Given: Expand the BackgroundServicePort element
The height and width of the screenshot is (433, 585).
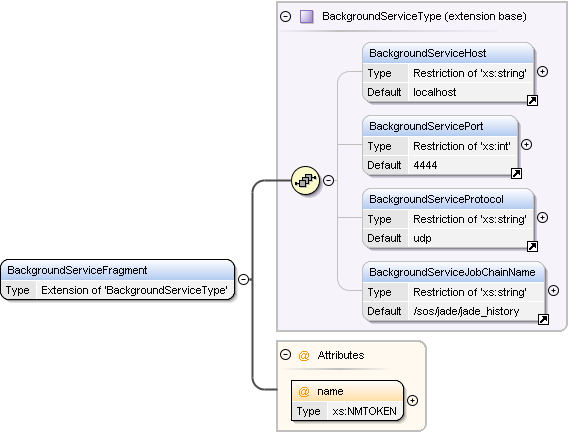Looking at the screenshot, I should tap(526, 145).
